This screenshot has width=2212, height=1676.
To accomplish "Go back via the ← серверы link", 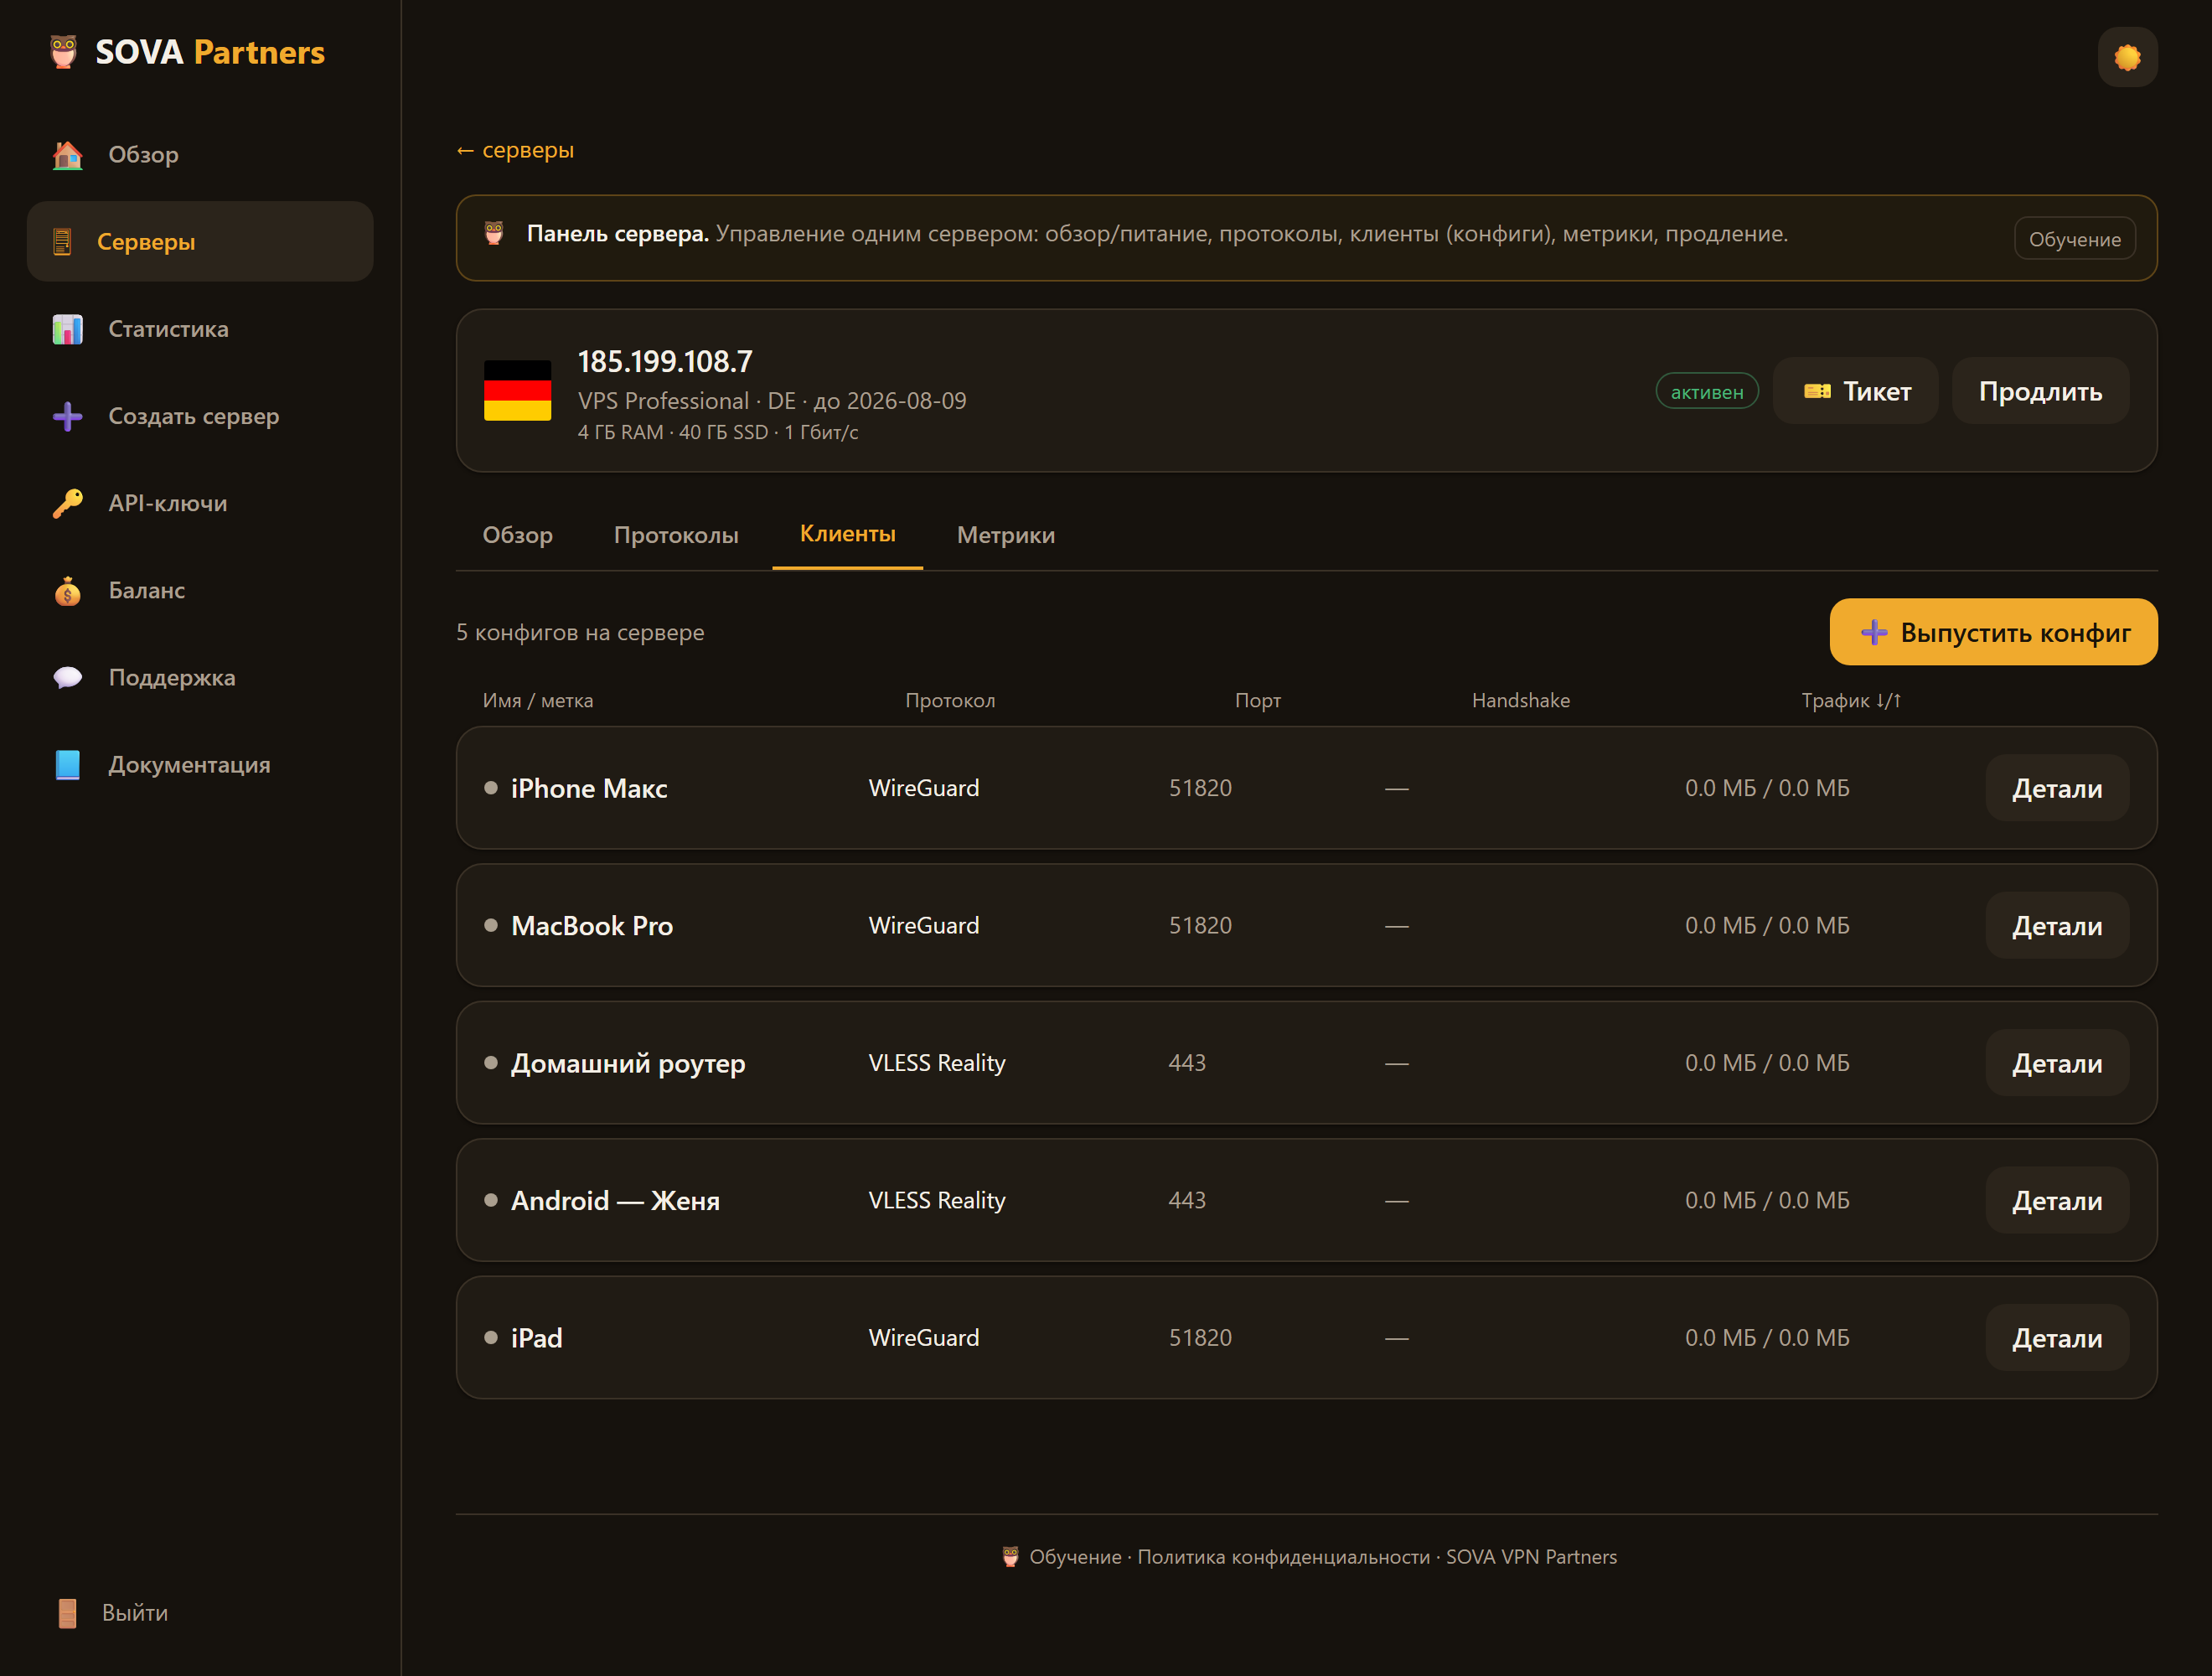I will coord(515,150).
